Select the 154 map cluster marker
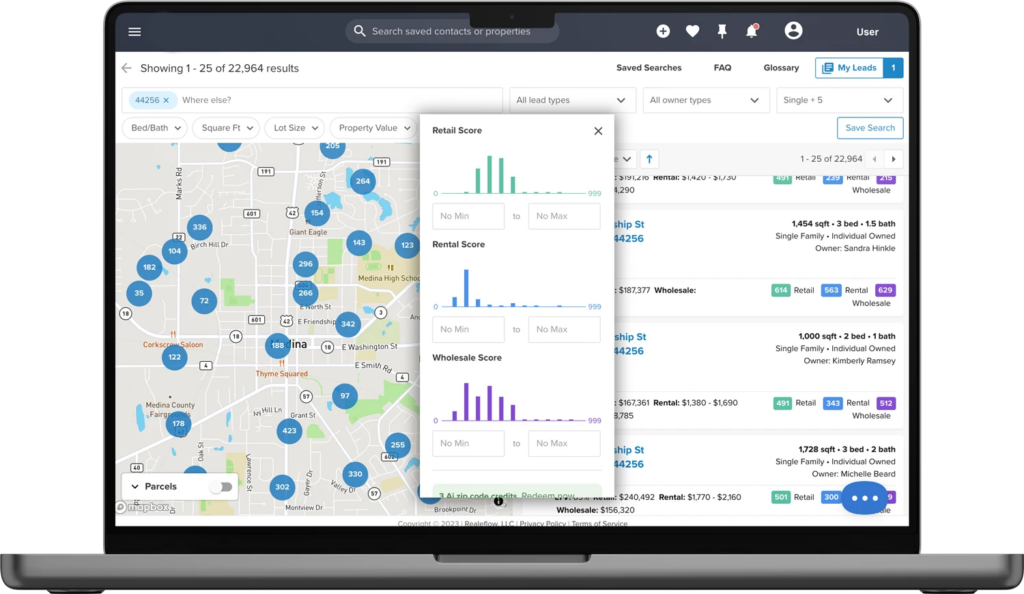The image size is (1024, 594). click(317, 212)
